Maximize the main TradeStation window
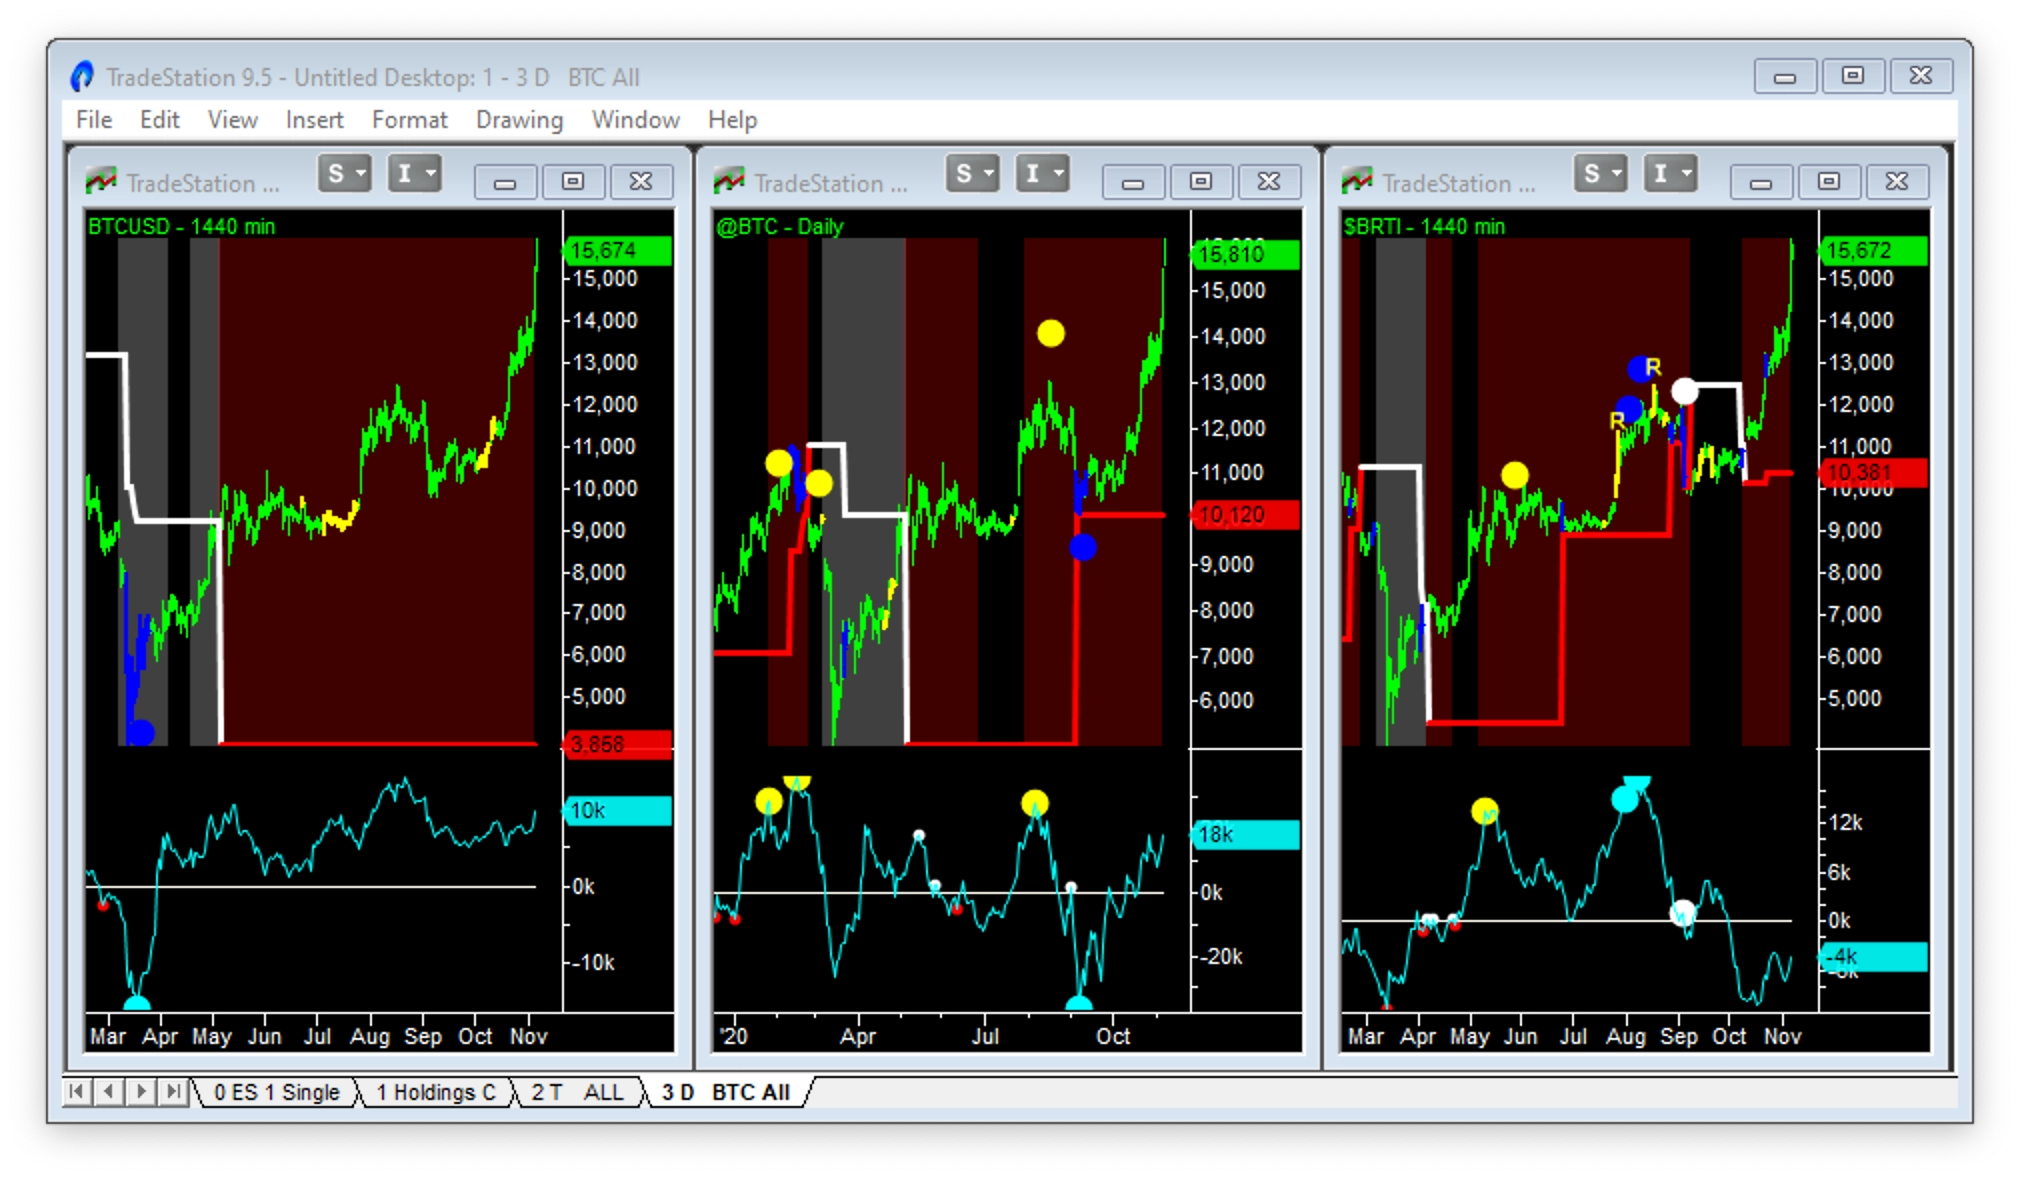This screenshot has width=2020, height=1178. point(1853,76)
